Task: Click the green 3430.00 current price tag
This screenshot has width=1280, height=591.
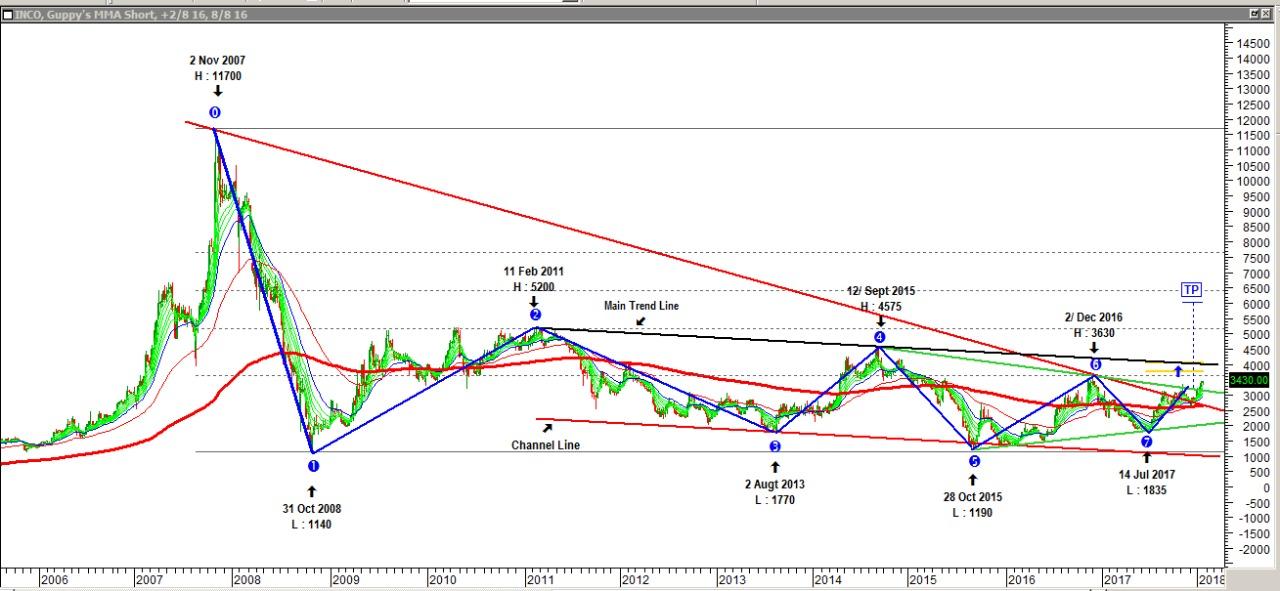Action: click(x=1249, y=380)
